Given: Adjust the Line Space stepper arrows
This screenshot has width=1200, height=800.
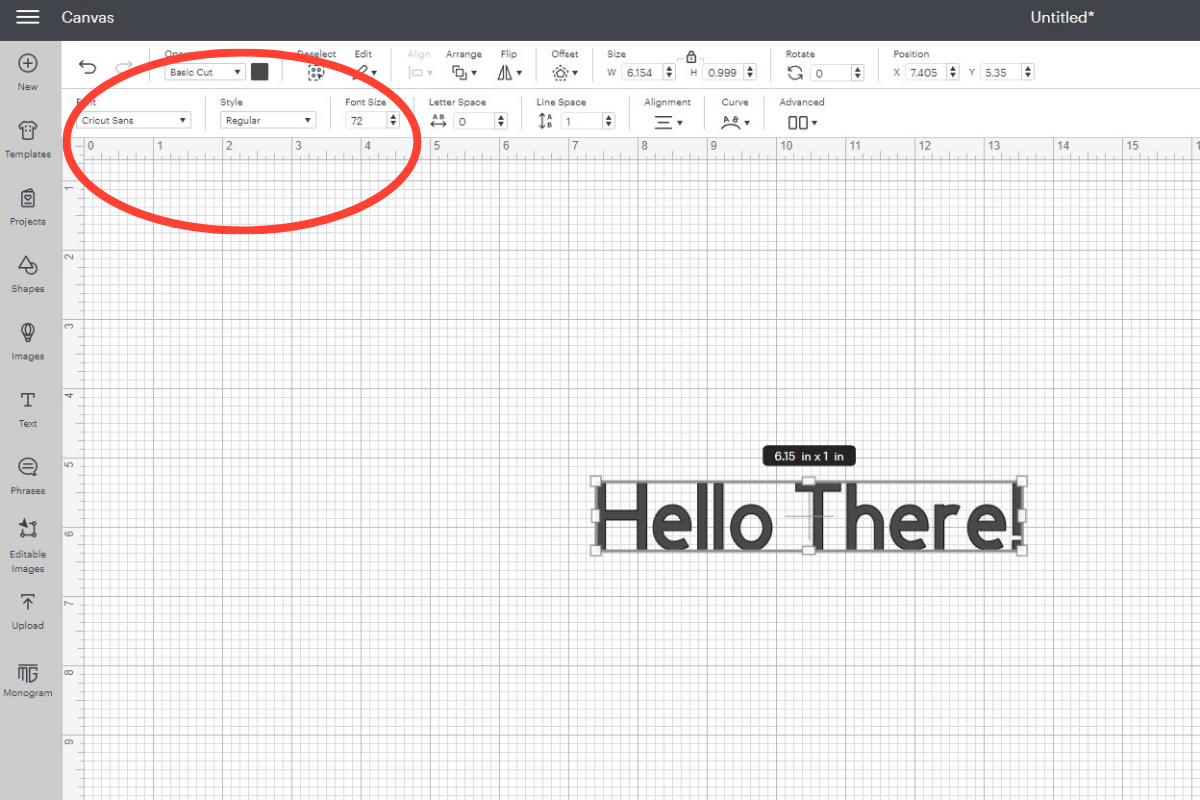Looking at the screenshot, I should [x=609, y=120].
